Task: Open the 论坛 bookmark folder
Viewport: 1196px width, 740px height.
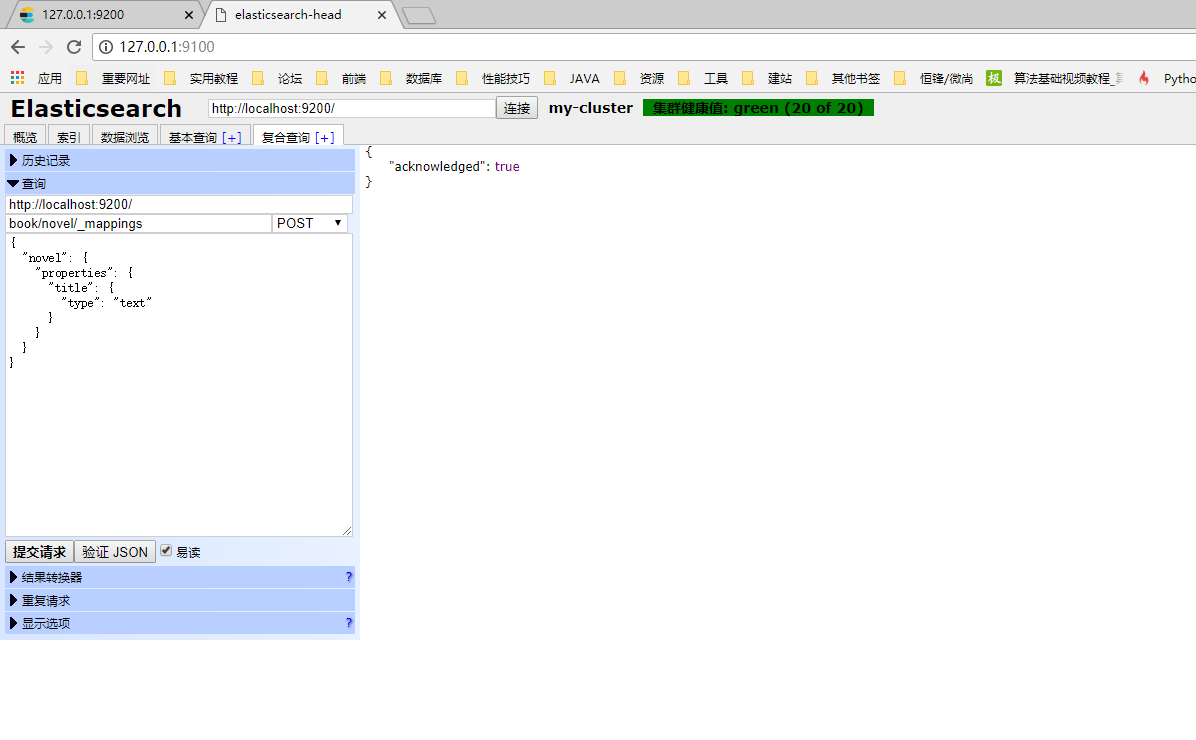Action: [x=278, y=79]
